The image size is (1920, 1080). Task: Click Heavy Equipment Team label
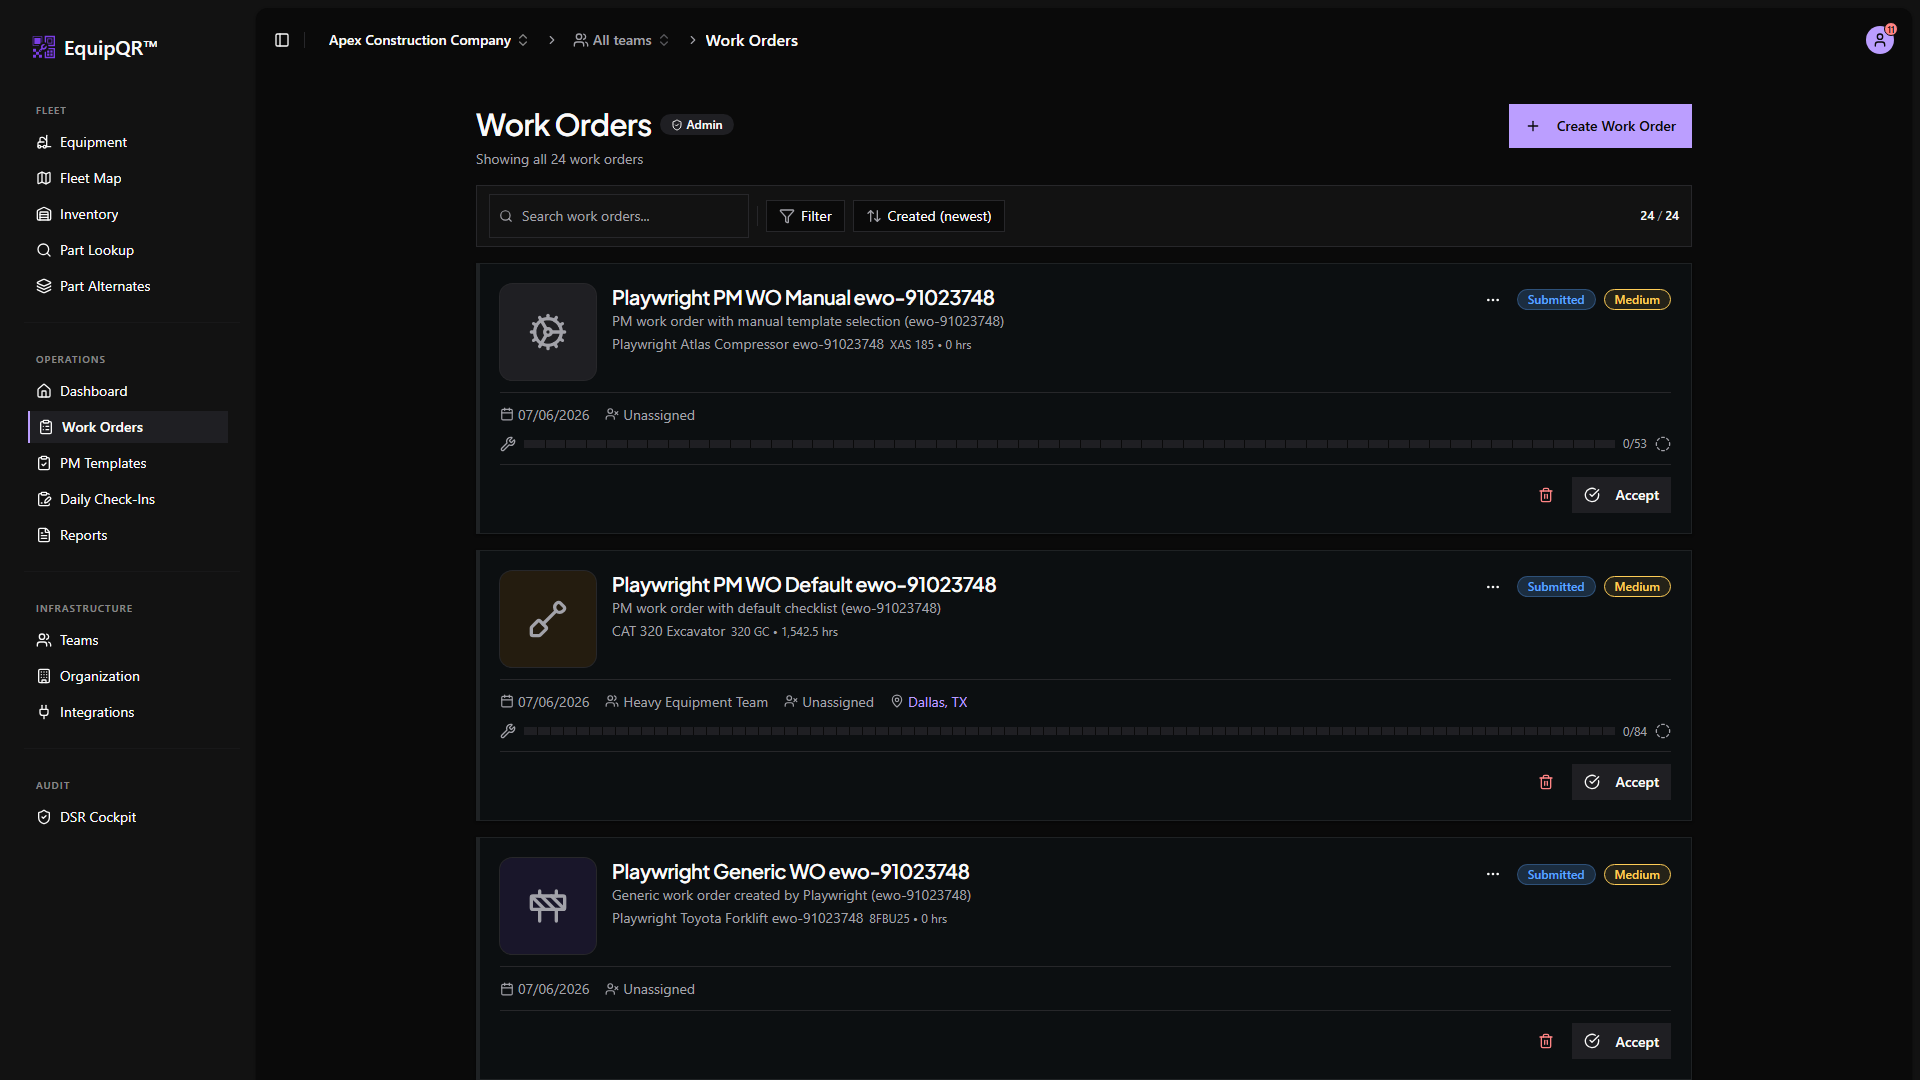pos(695,702)
